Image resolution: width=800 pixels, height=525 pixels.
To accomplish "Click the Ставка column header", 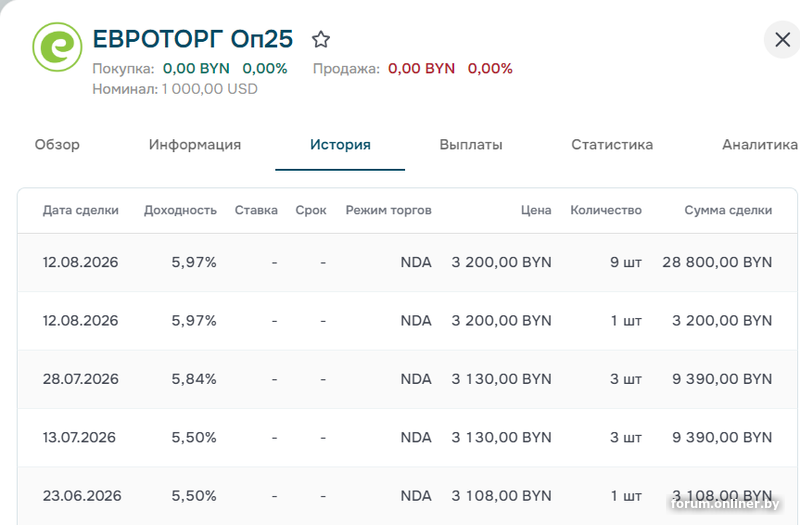I will (x=256, y=210).
